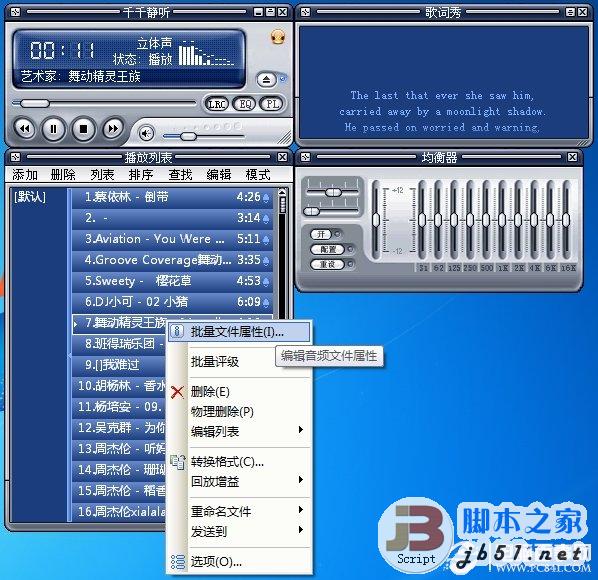598x580 pixels.
Task: Click the 31 Hz band slider
Action: [x=422, y=220]
